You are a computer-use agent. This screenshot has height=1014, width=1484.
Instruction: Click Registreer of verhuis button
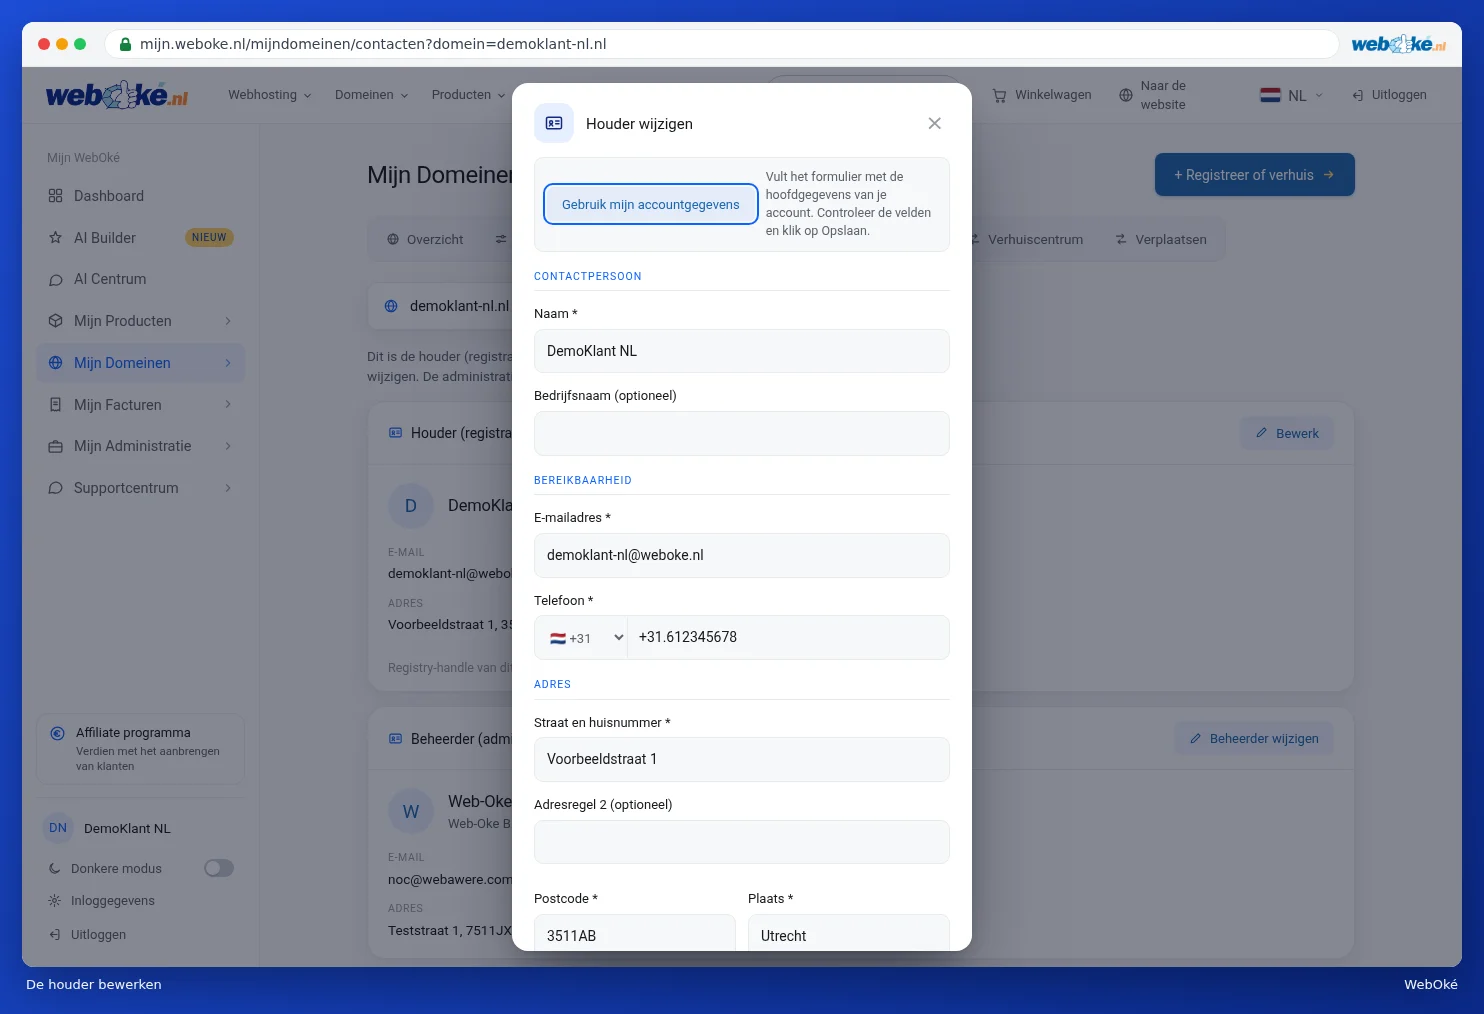click(1255, 175)
